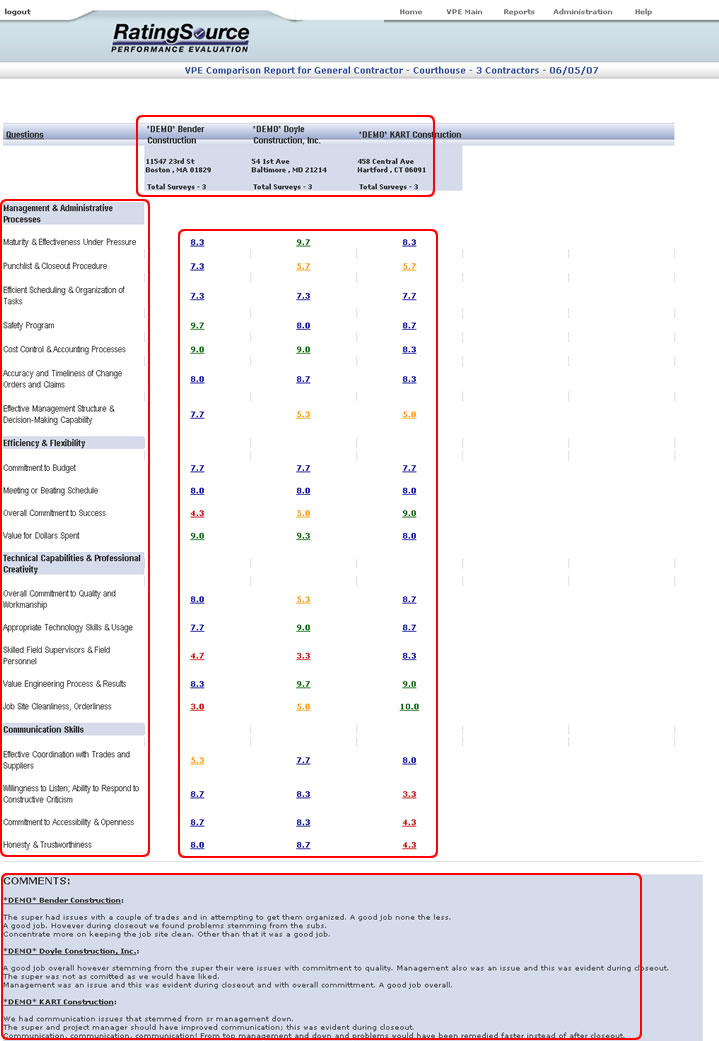Open Doyle's 9.3 Value for Dollars Spent score
The width and height of the screenshot is (719, 1041).
[x=303, y=536]
